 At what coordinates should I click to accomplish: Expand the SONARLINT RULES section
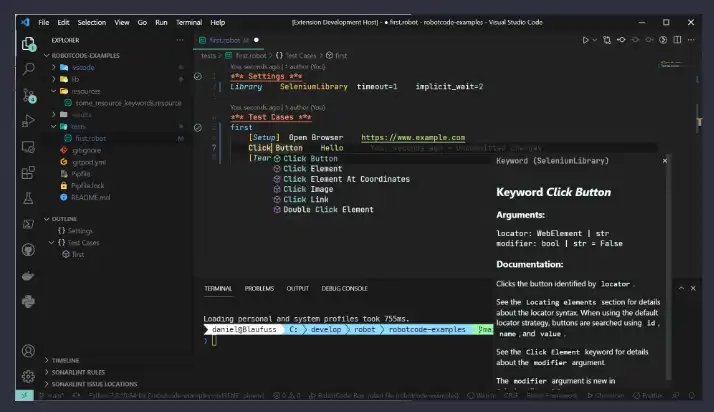[x=46, y=372]
